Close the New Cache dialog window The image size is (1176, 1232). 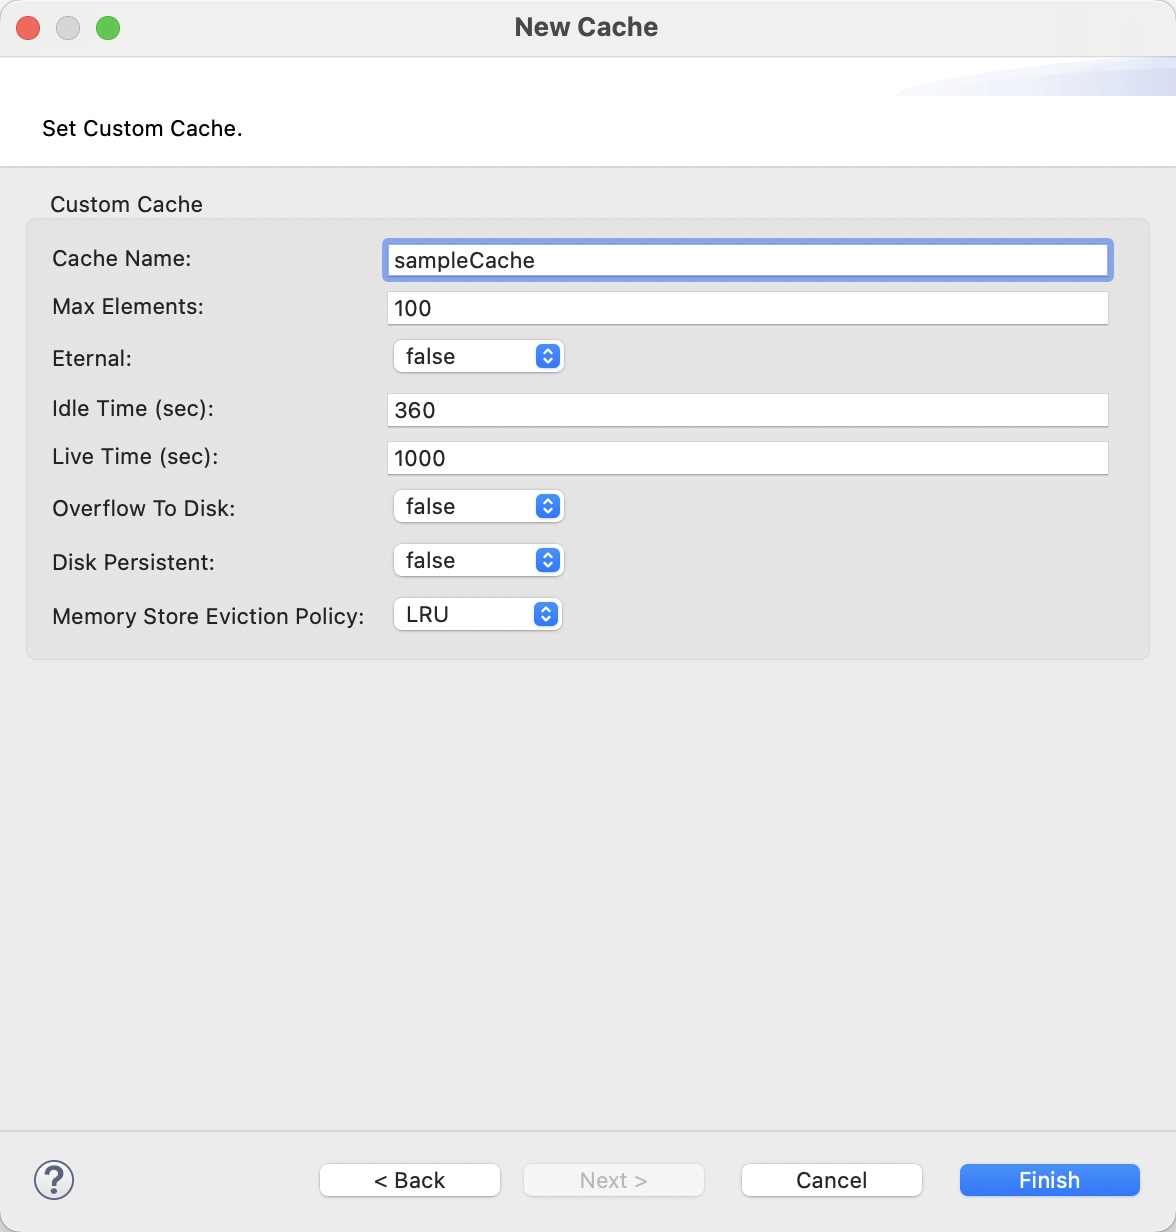[x=28, y=28]
